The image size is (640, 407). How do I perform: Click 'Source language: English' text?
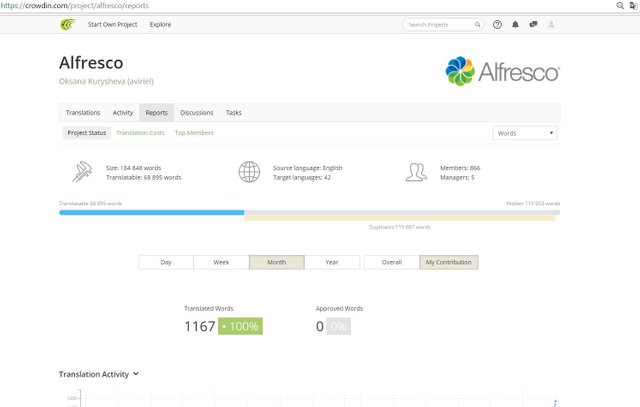coord(308,168)
